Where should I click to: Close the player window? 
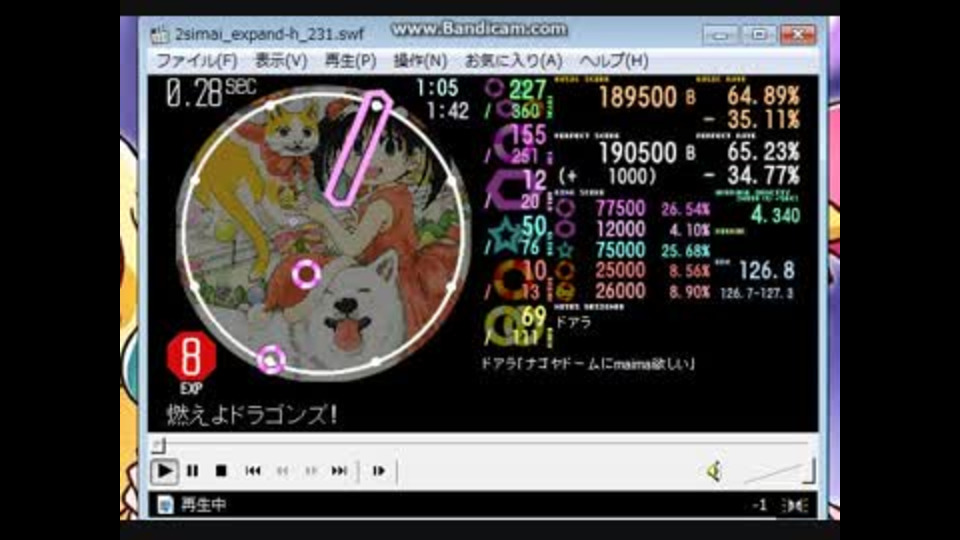pos(798,36)
